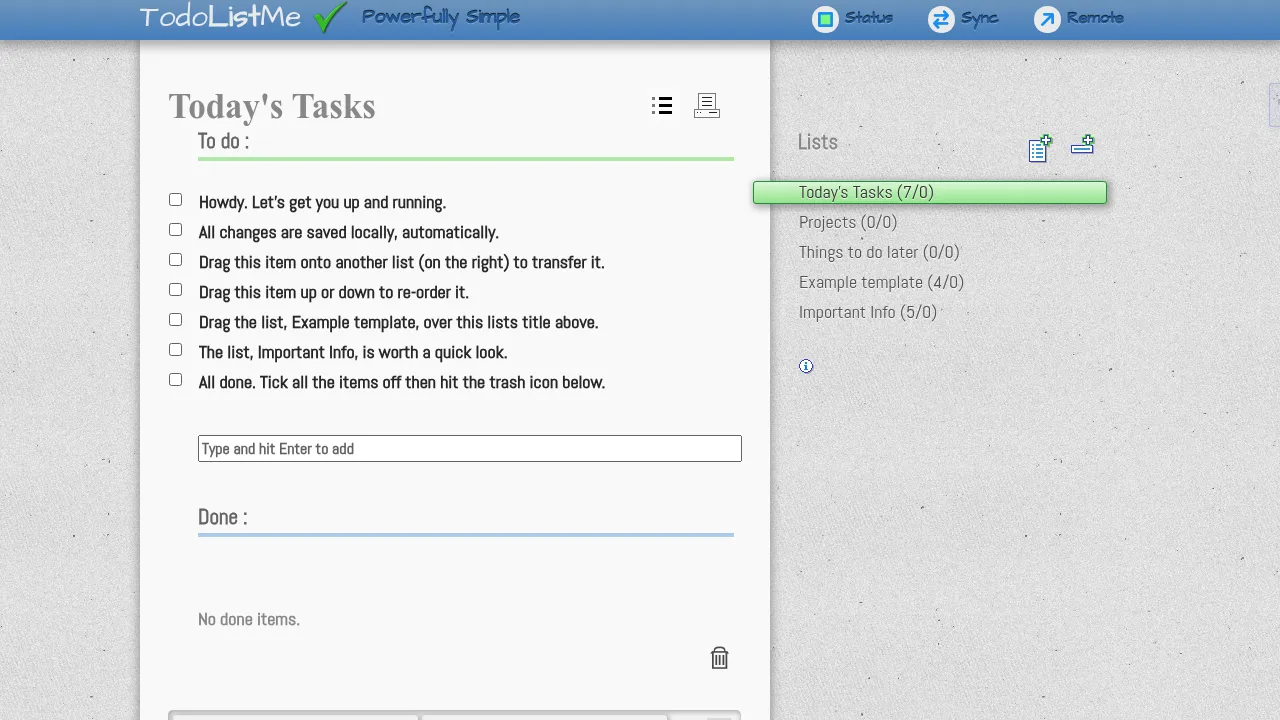
Task: Open the Things to do later list
Action: [x=879, y=252]
